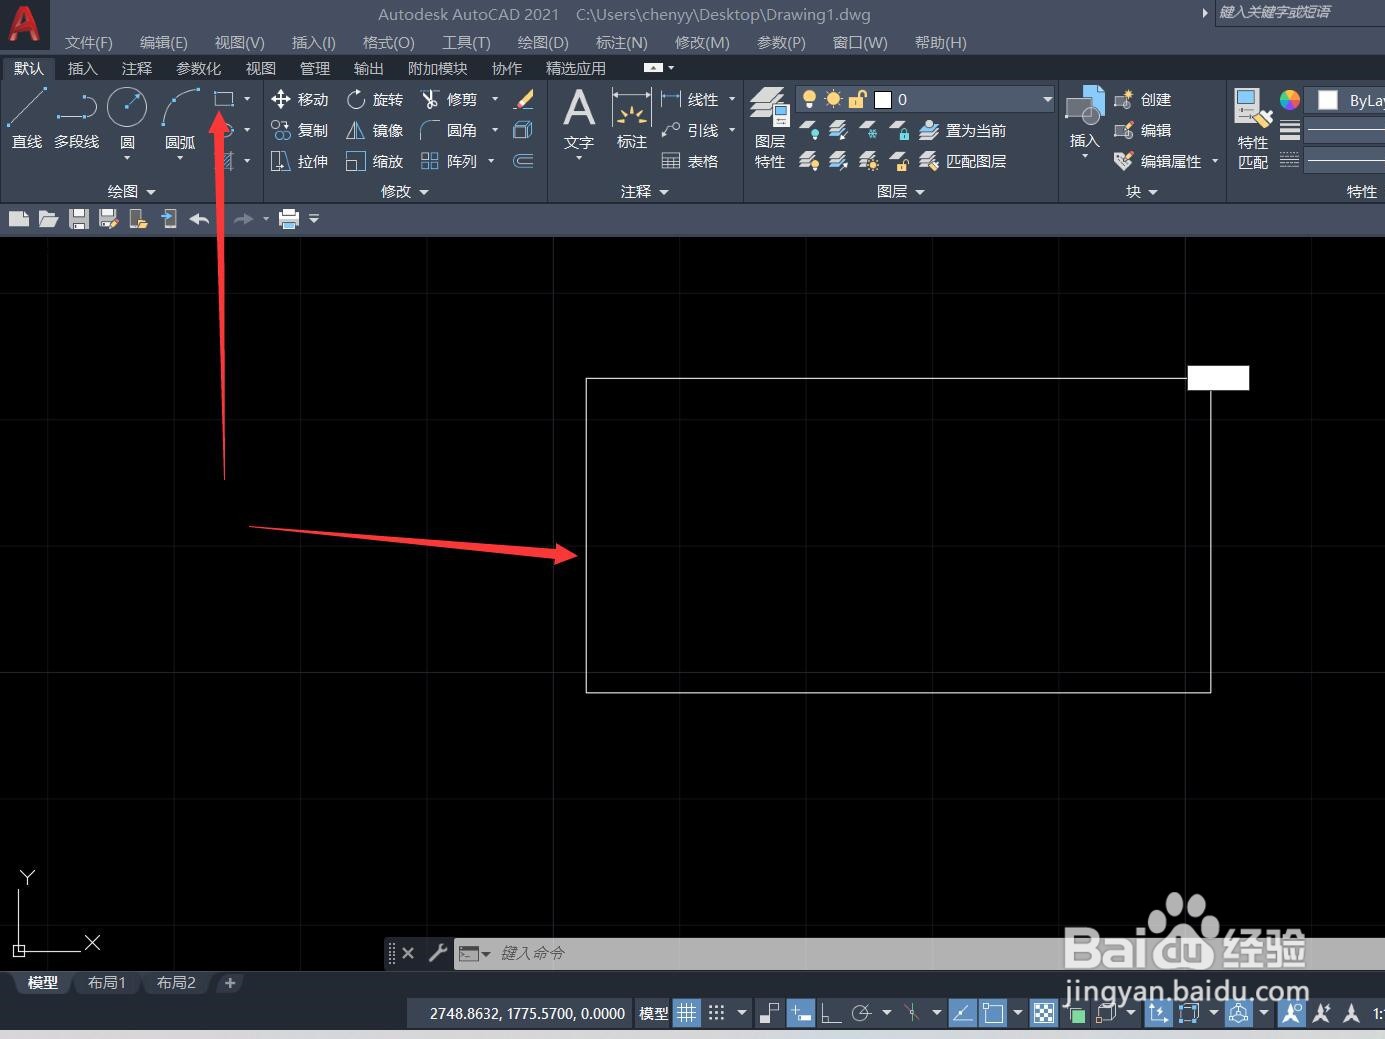Screen dimensions: 1385x1039
Task: Expand the Modify (修改) panel
Action: [405, 191]
